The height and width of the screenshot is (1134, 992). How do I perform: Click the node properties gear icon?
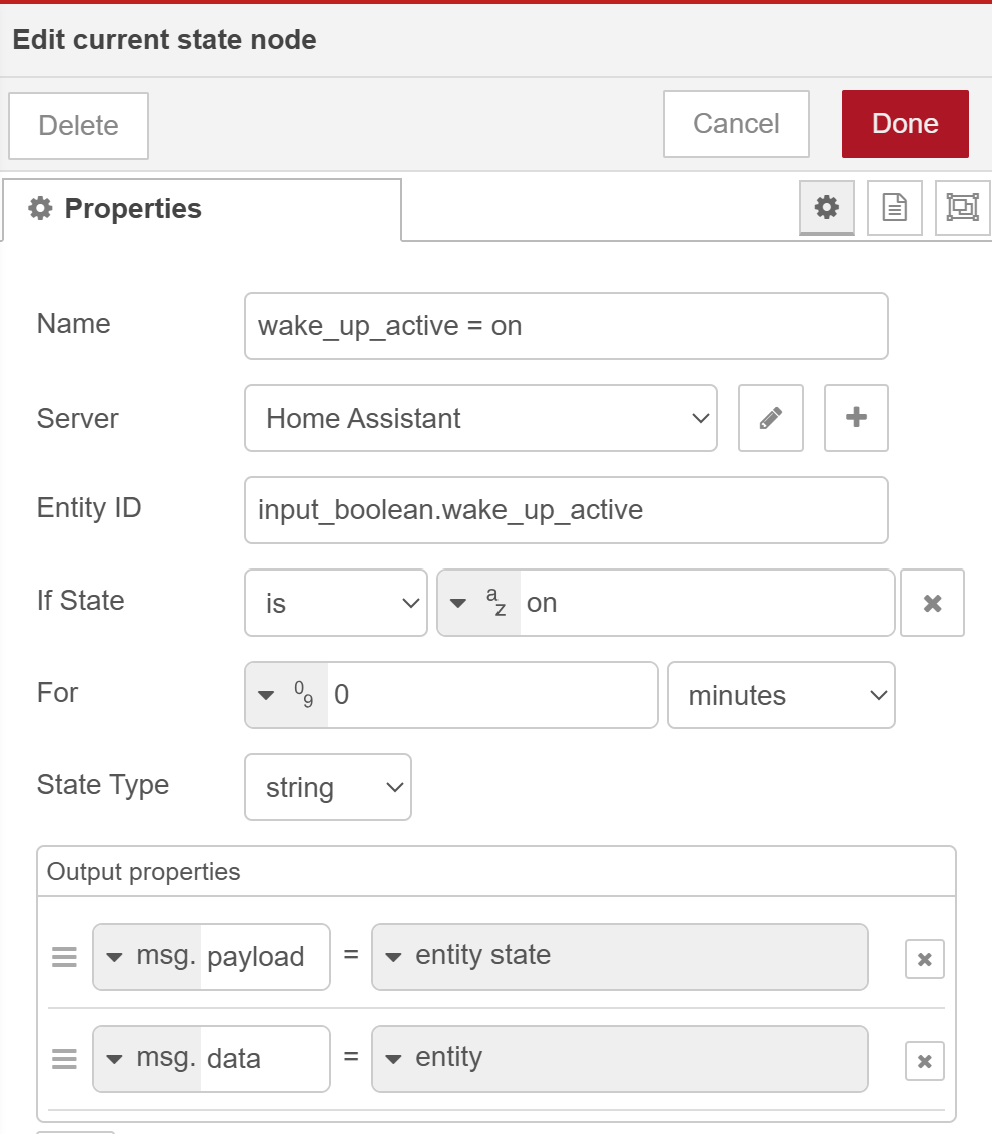826,208
